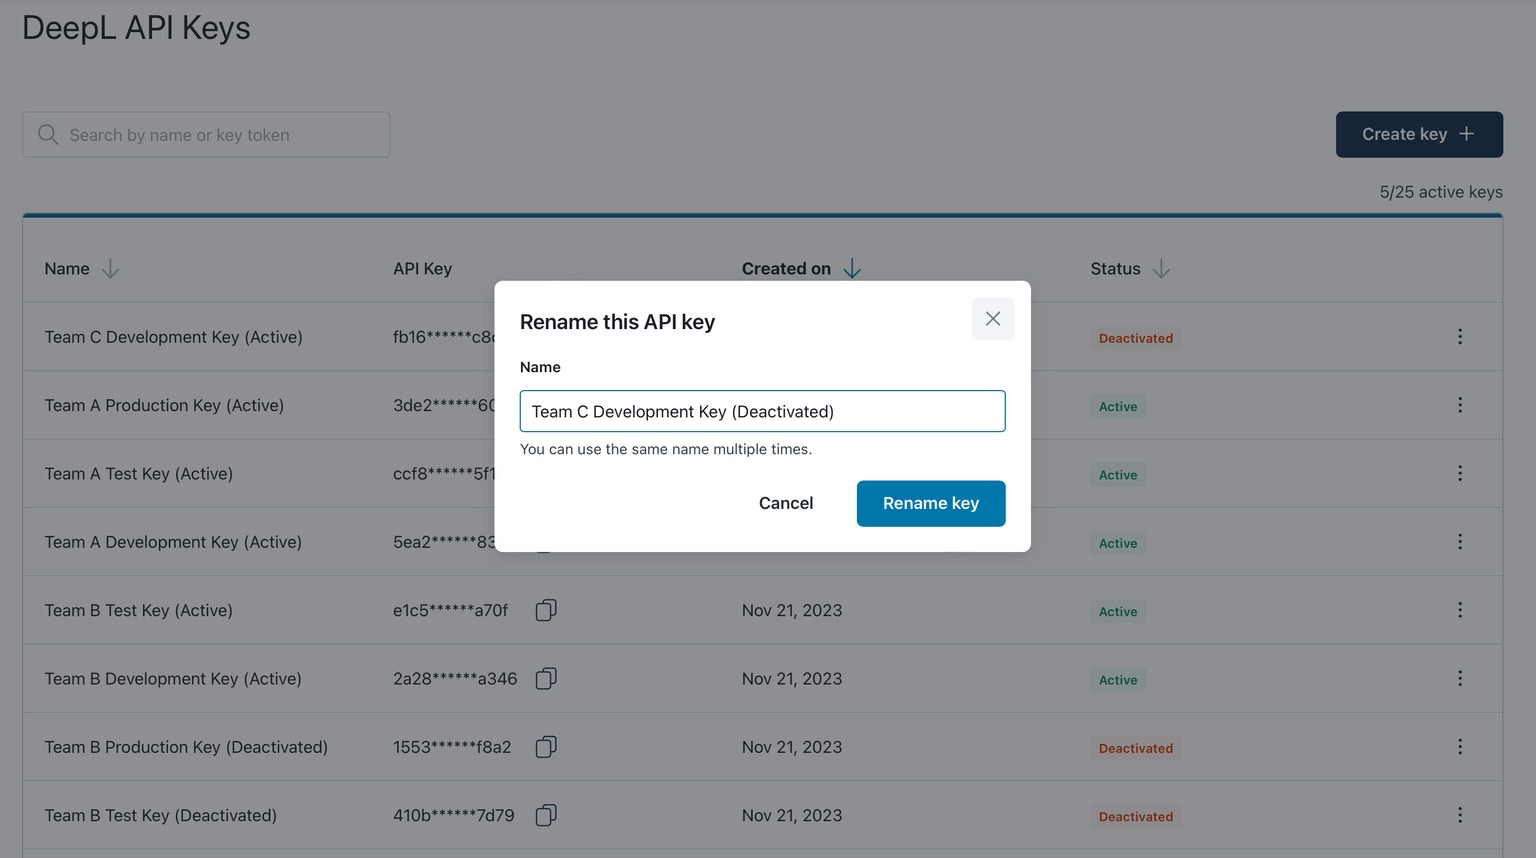Select Team B Test Key (Deactivated) name

coord(160,815)
